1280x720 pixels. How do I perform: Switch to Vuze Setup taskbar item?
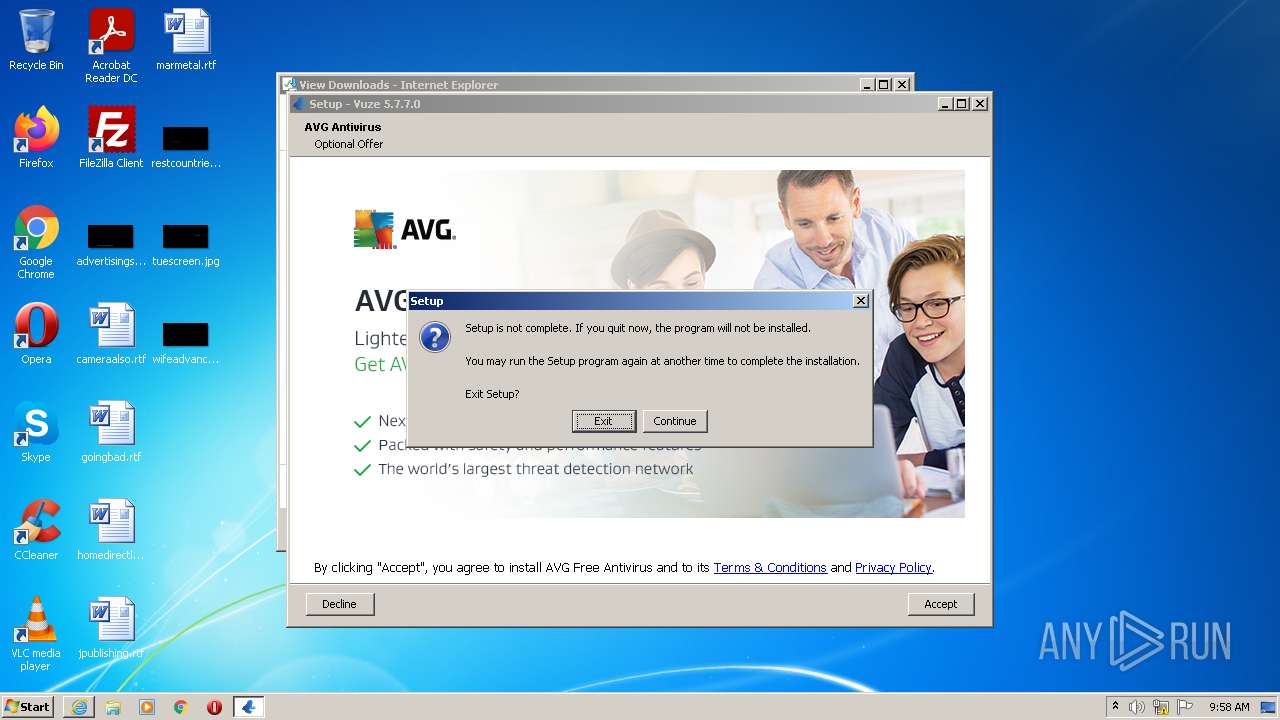tap(249, 707)
